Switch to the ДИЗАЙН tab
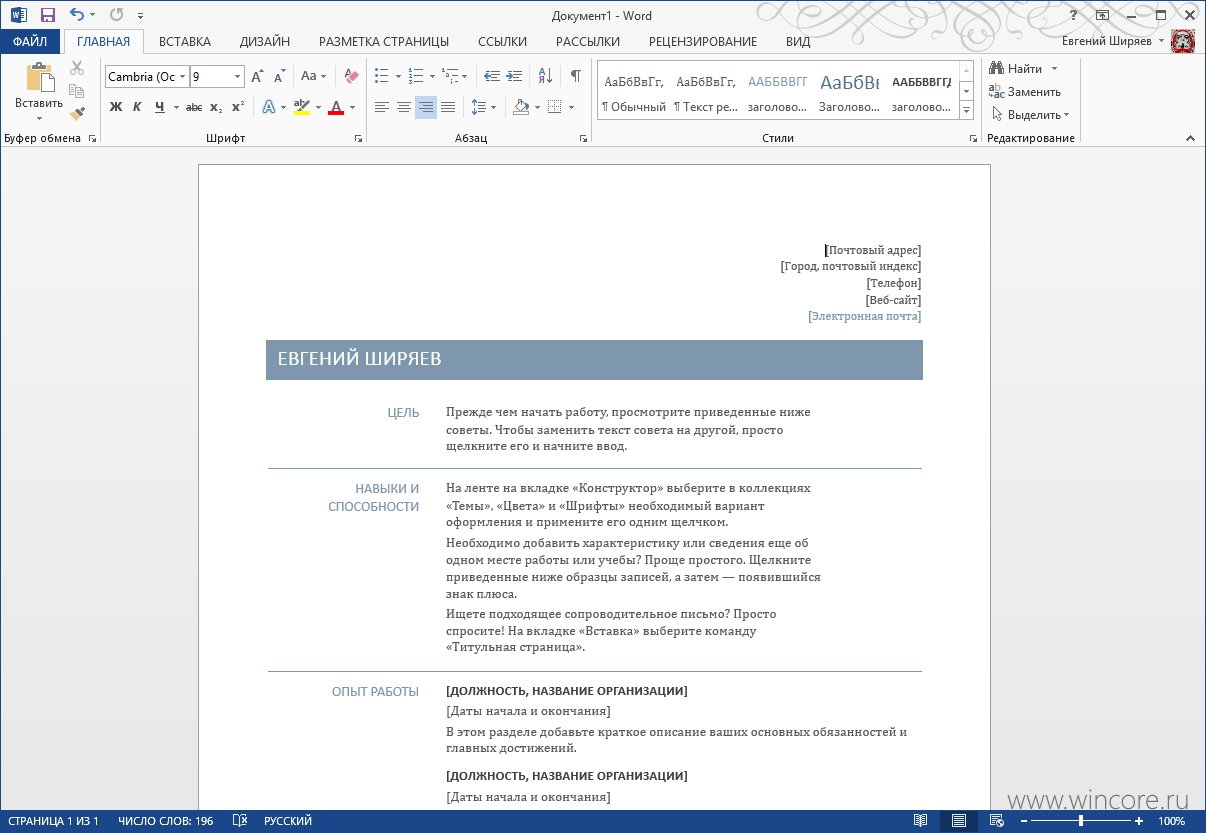Screen dimensions: 1206x833 (265, 42)
